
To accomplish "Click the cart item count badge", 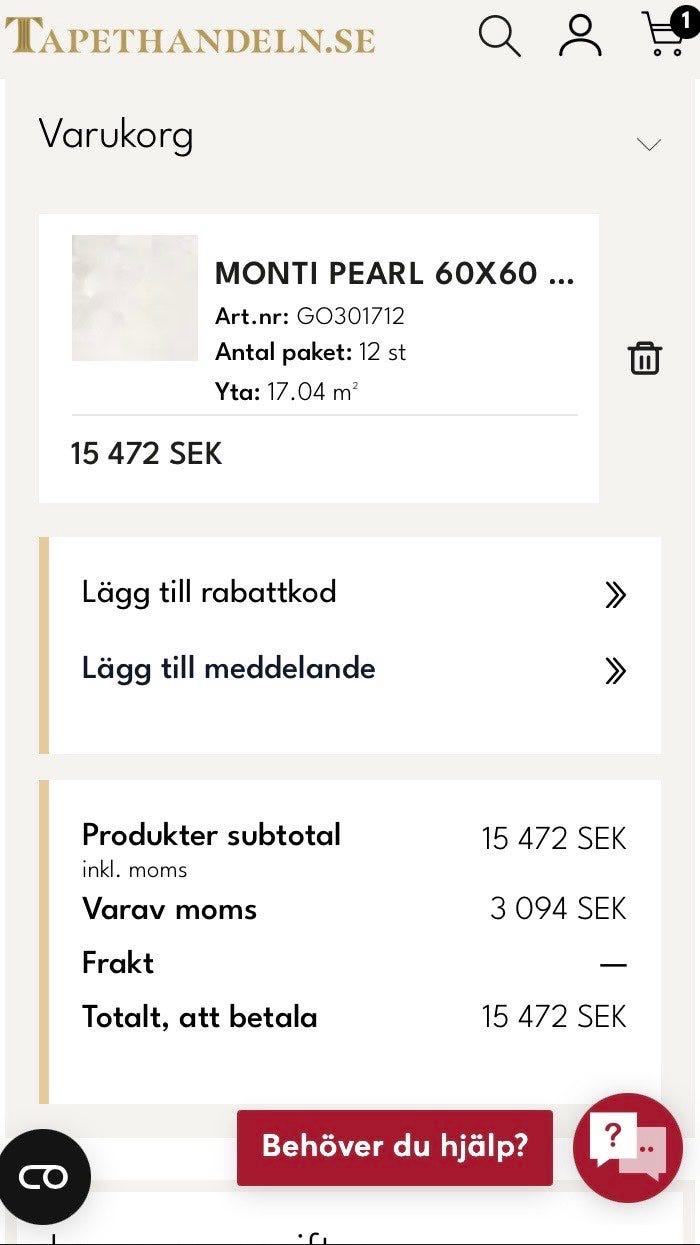I will pos(685,20).
